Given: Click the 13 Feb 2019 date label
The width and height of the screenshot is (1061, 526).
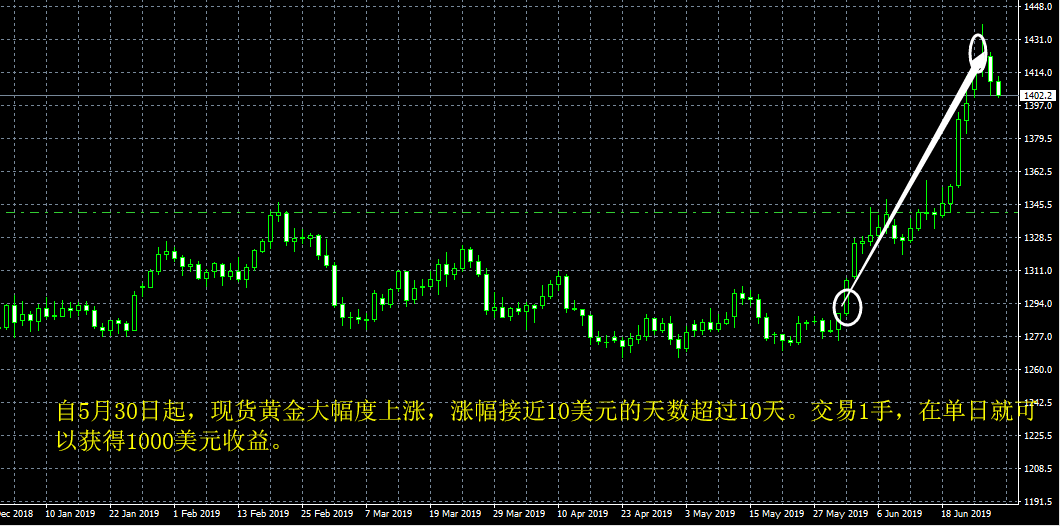Looking at the screenshot, I should 263,514.
